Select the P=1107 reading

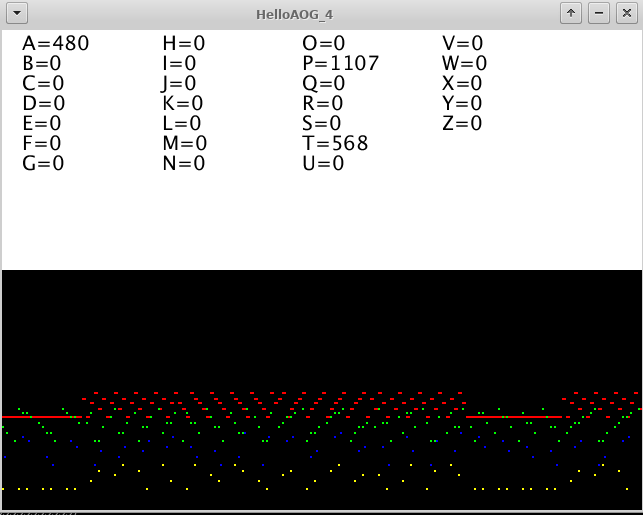tap(340, 64)
